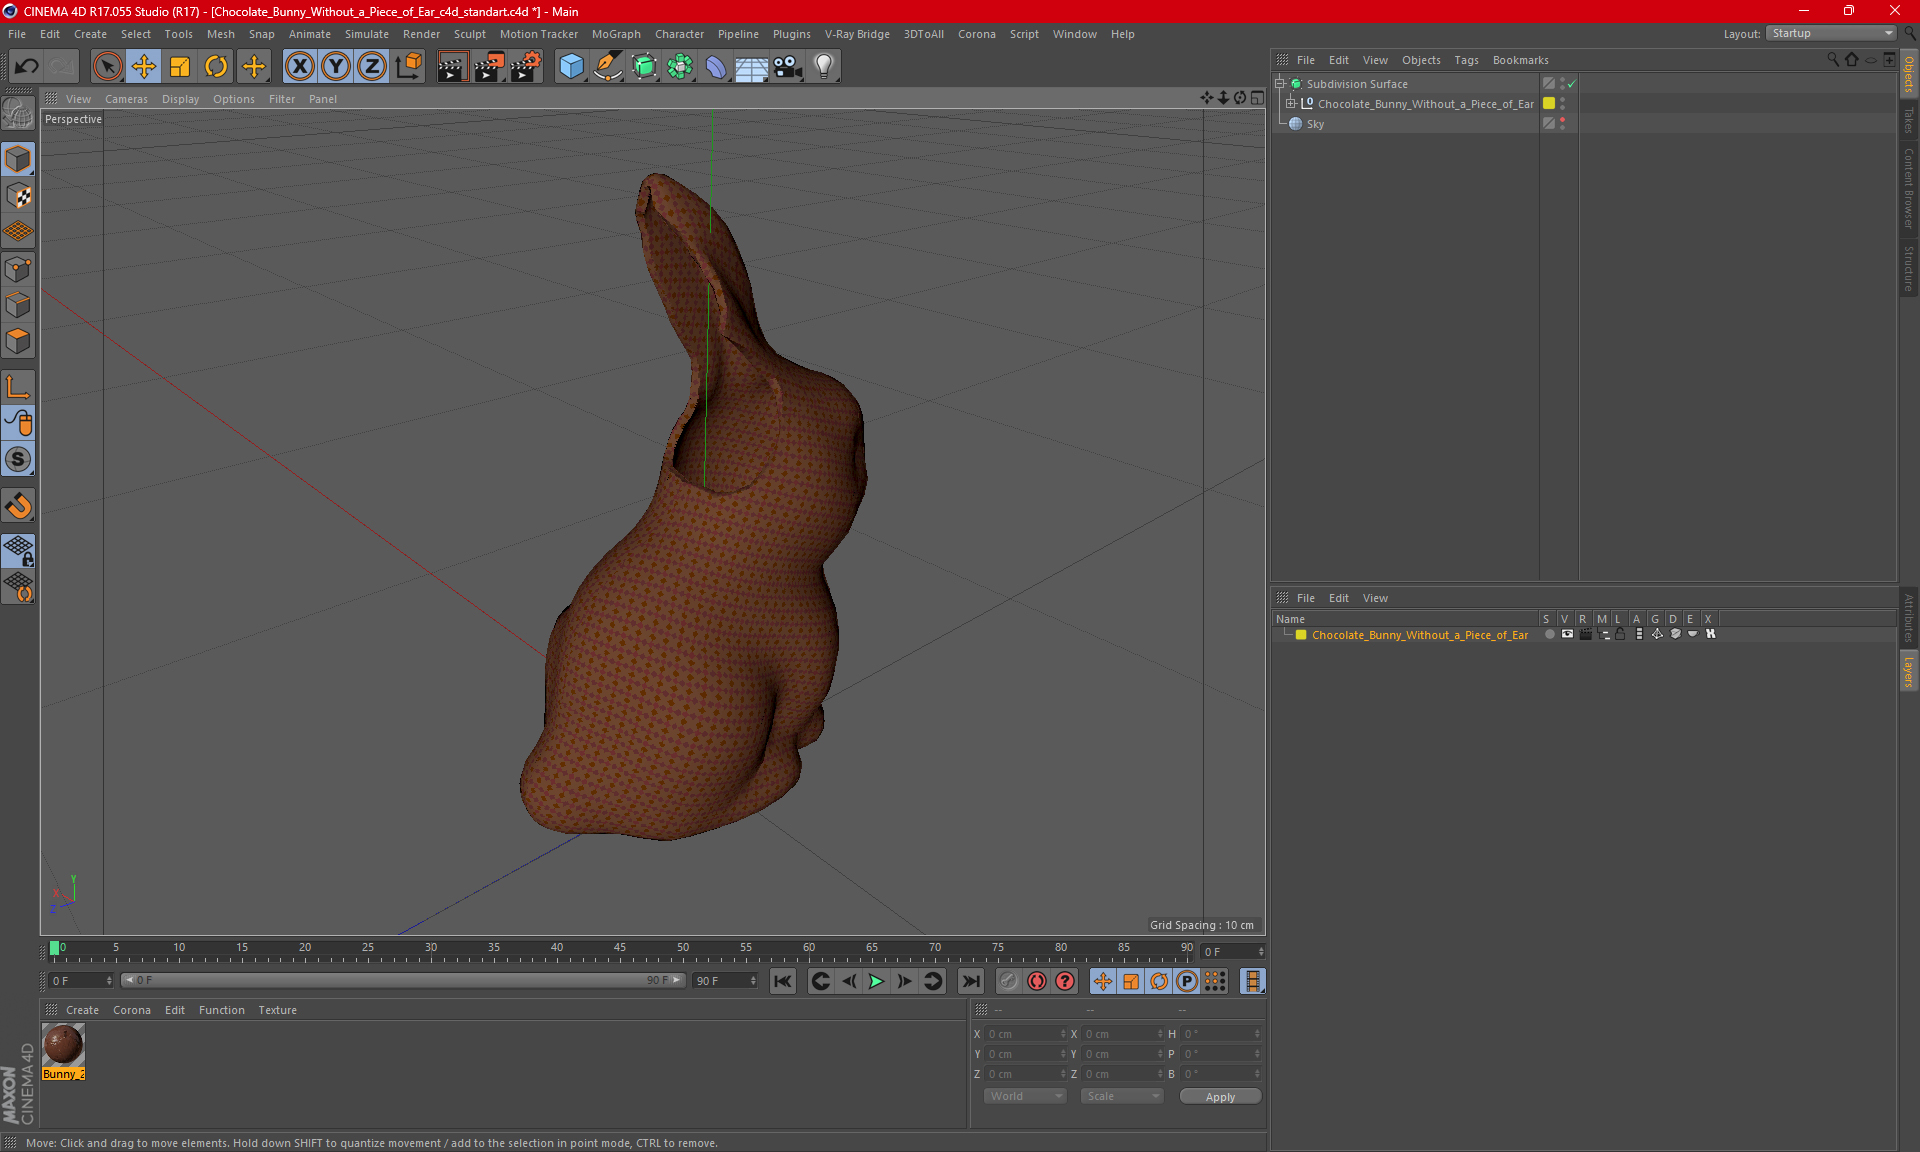Open the spline pen tool
This screenshot has width=1920, height=1152.
(608, 67)
